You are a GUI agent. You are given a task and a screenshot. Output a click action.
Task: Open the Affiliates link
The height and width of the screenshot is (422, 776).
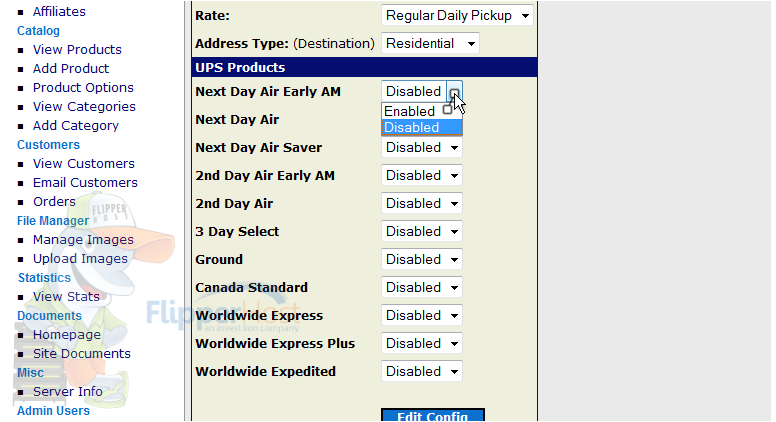[59, 11]
